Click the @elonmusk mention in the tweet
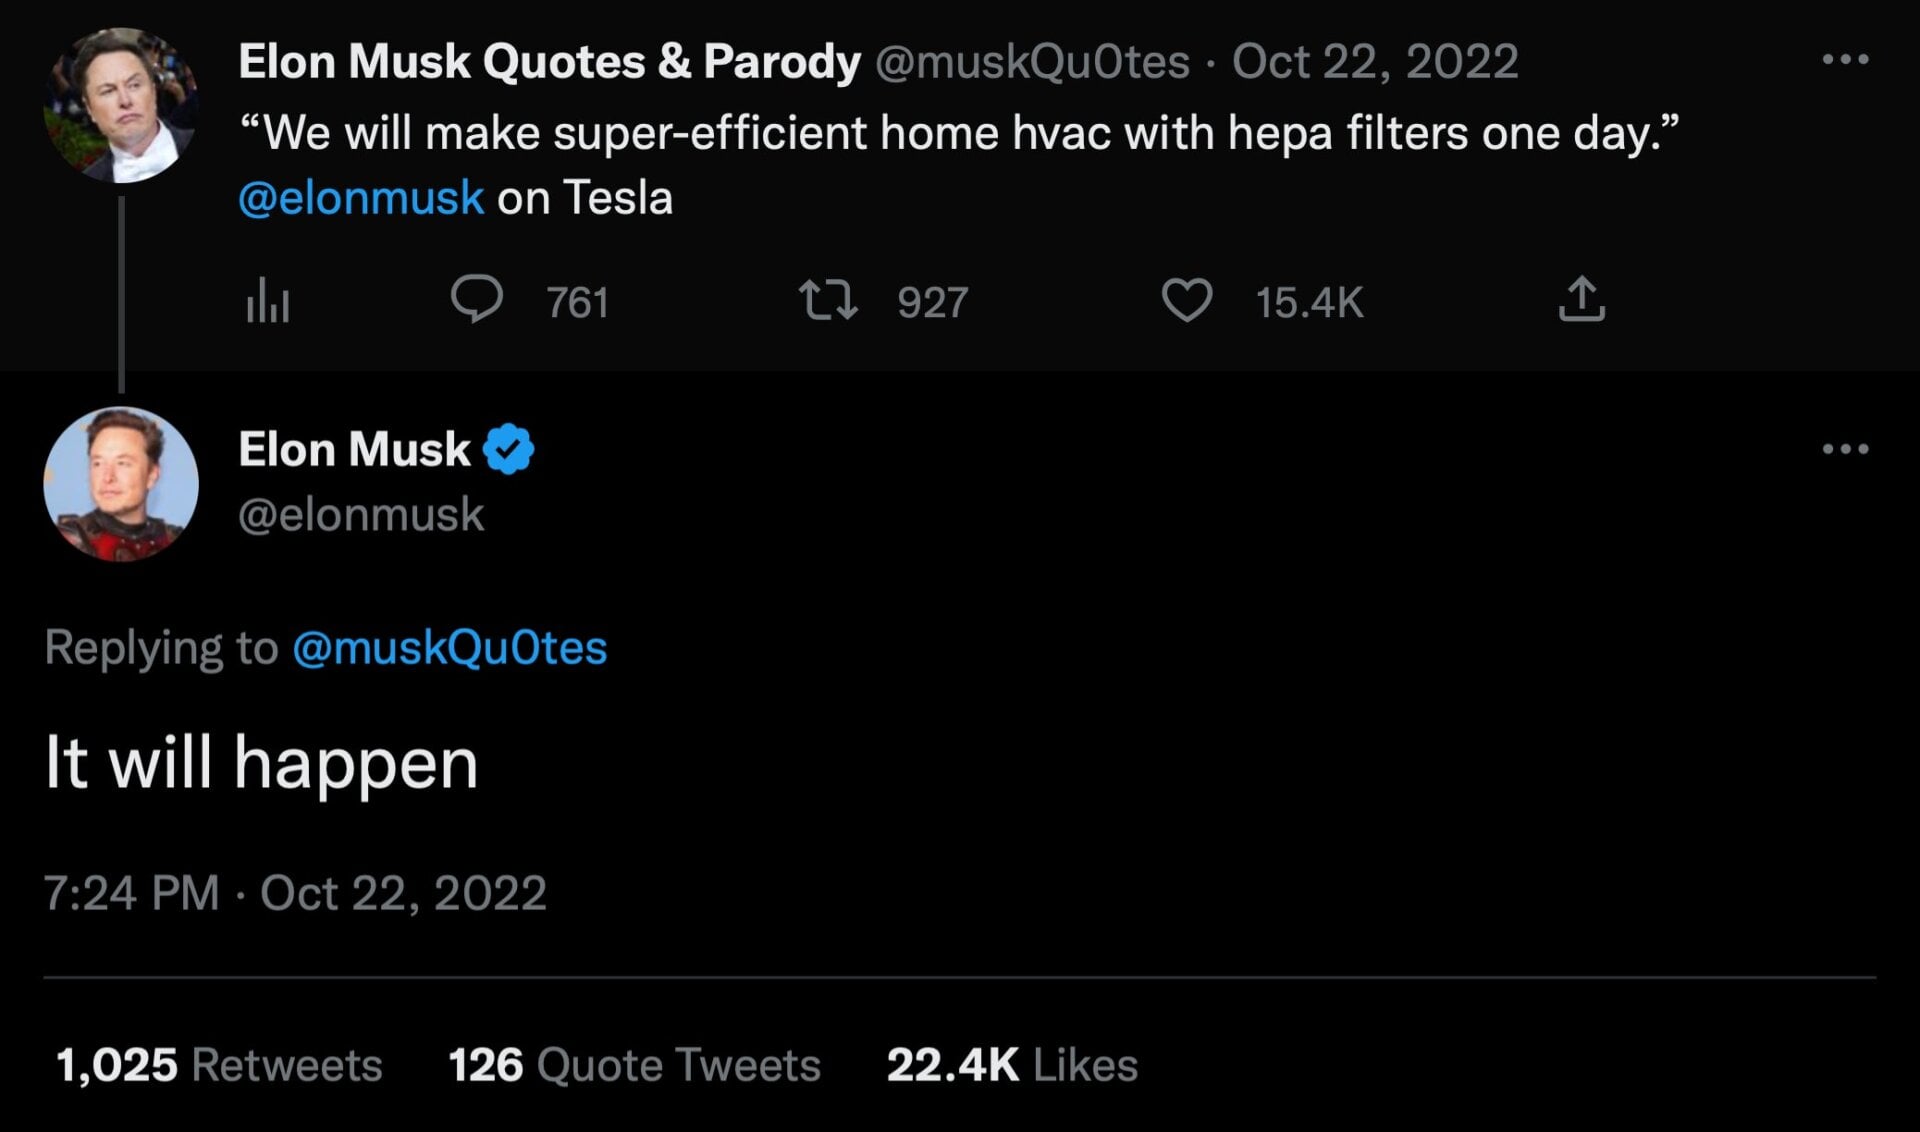This screenshot has height=1132, width=1920. [x=361, y=198]
